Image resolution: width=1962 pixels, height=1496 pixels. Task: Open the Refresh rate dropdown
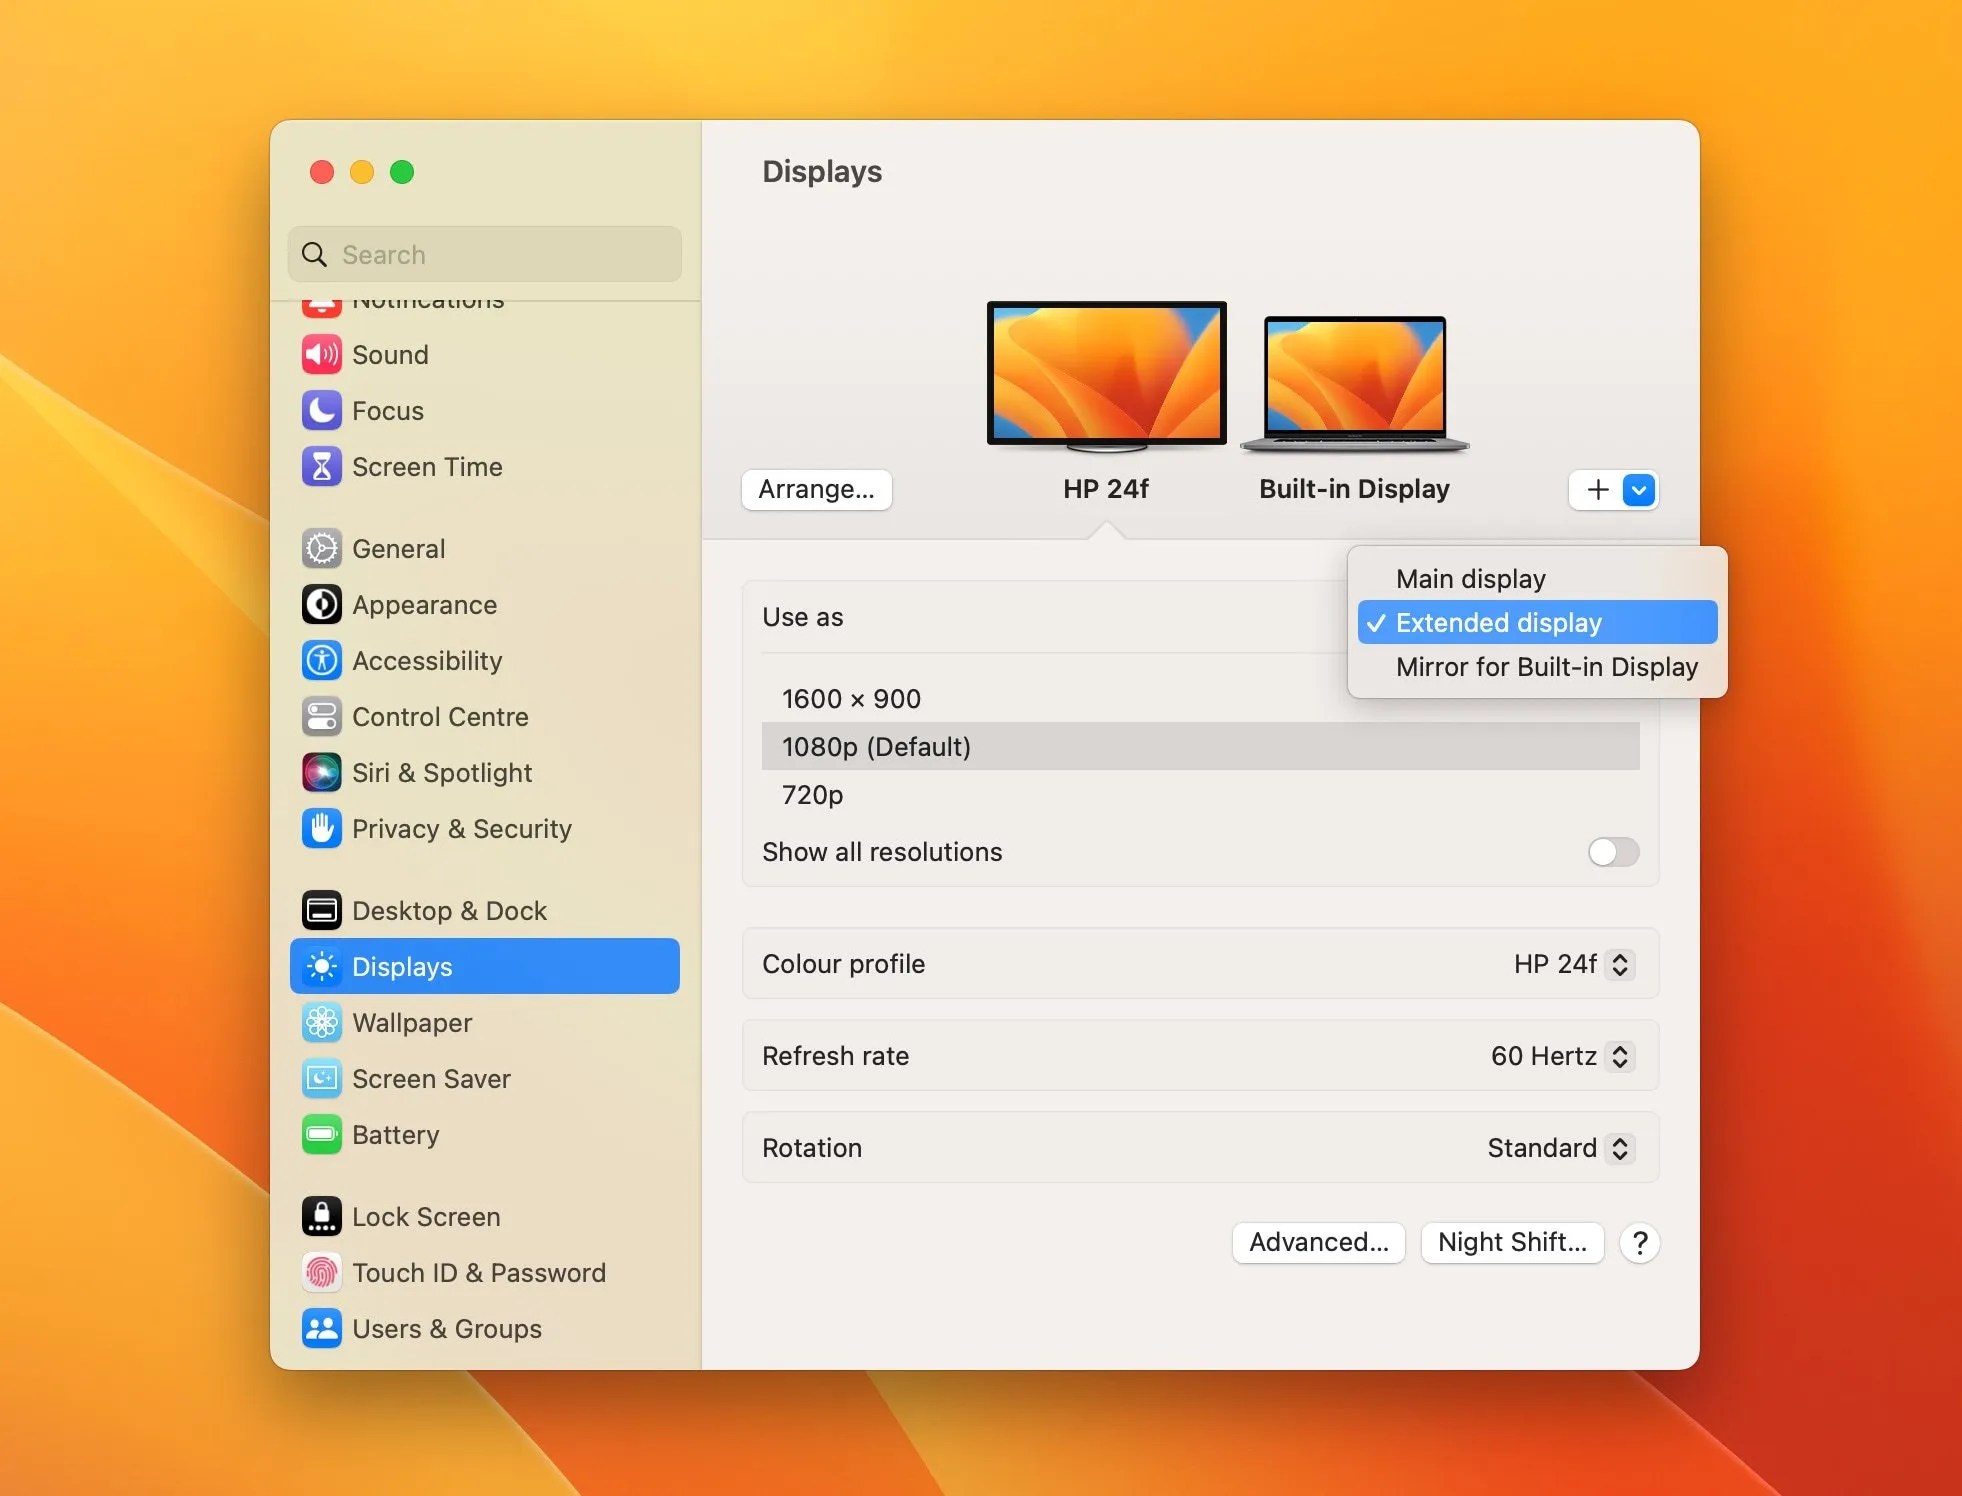pos(1619,1056)
